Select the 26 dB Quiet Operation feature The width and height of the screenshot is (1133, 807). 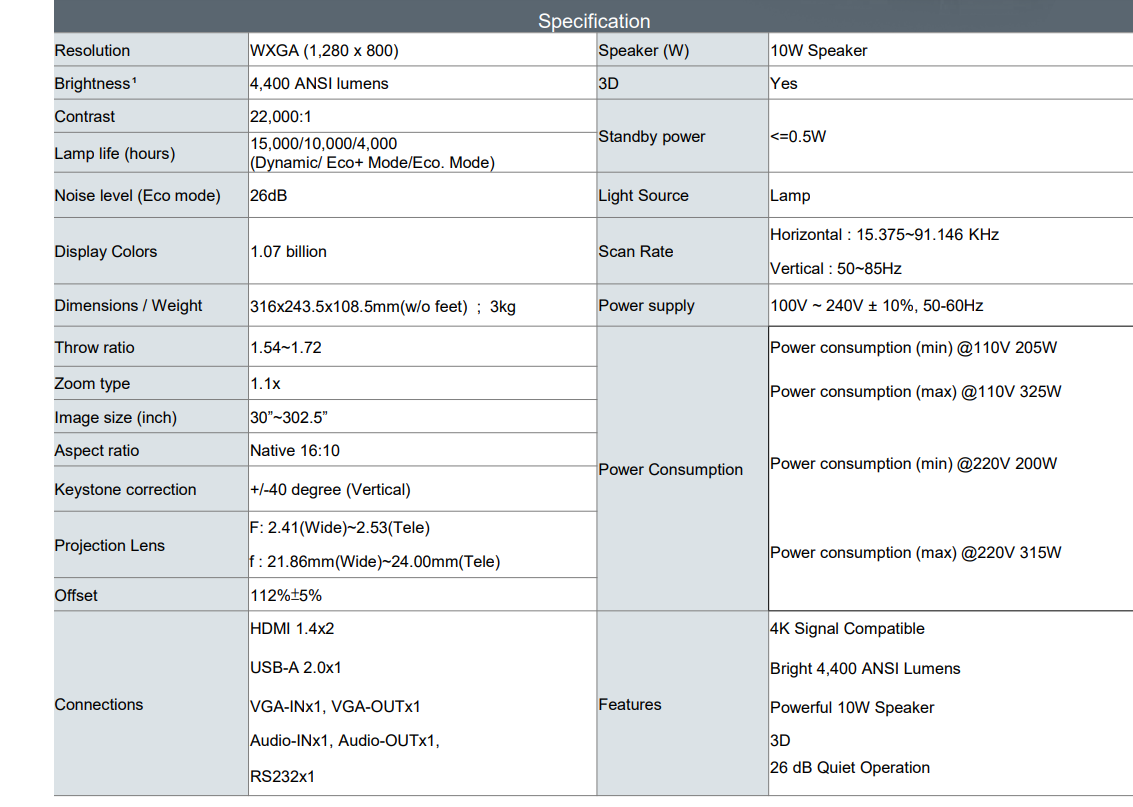[x=850, y=768]
